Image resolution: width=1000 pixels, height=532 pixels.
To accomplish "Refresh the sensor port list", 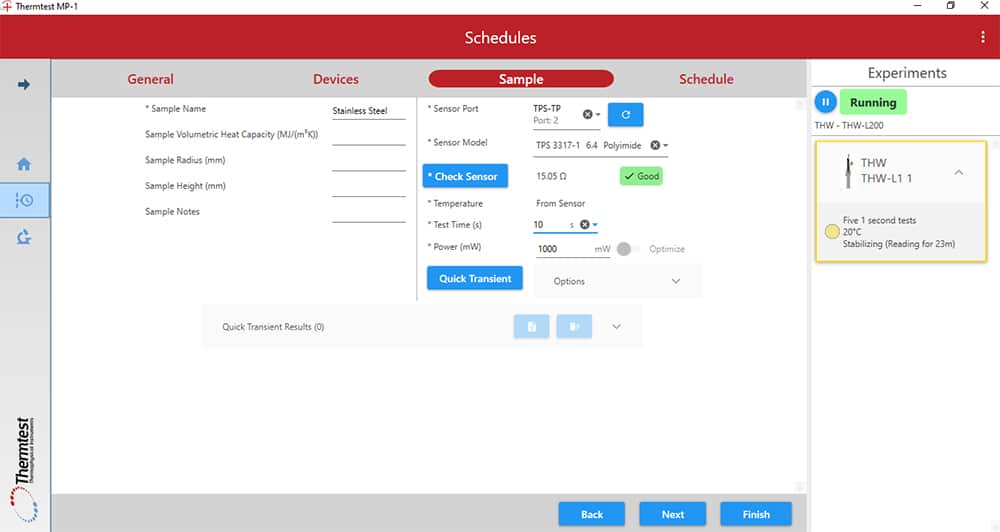I will pos(625,115).
